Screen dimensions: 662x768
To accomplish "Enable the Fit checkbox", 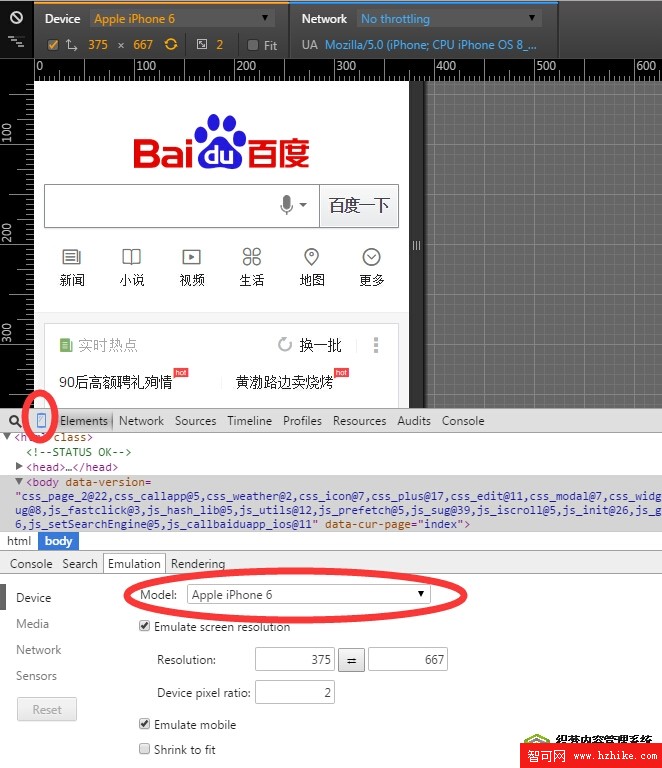I will [x=253, y=45].
